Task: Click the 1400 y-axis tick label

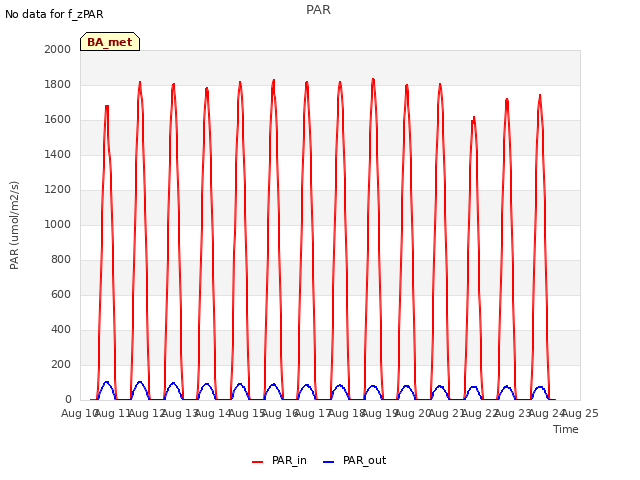Action: click(x=58, y=154)
